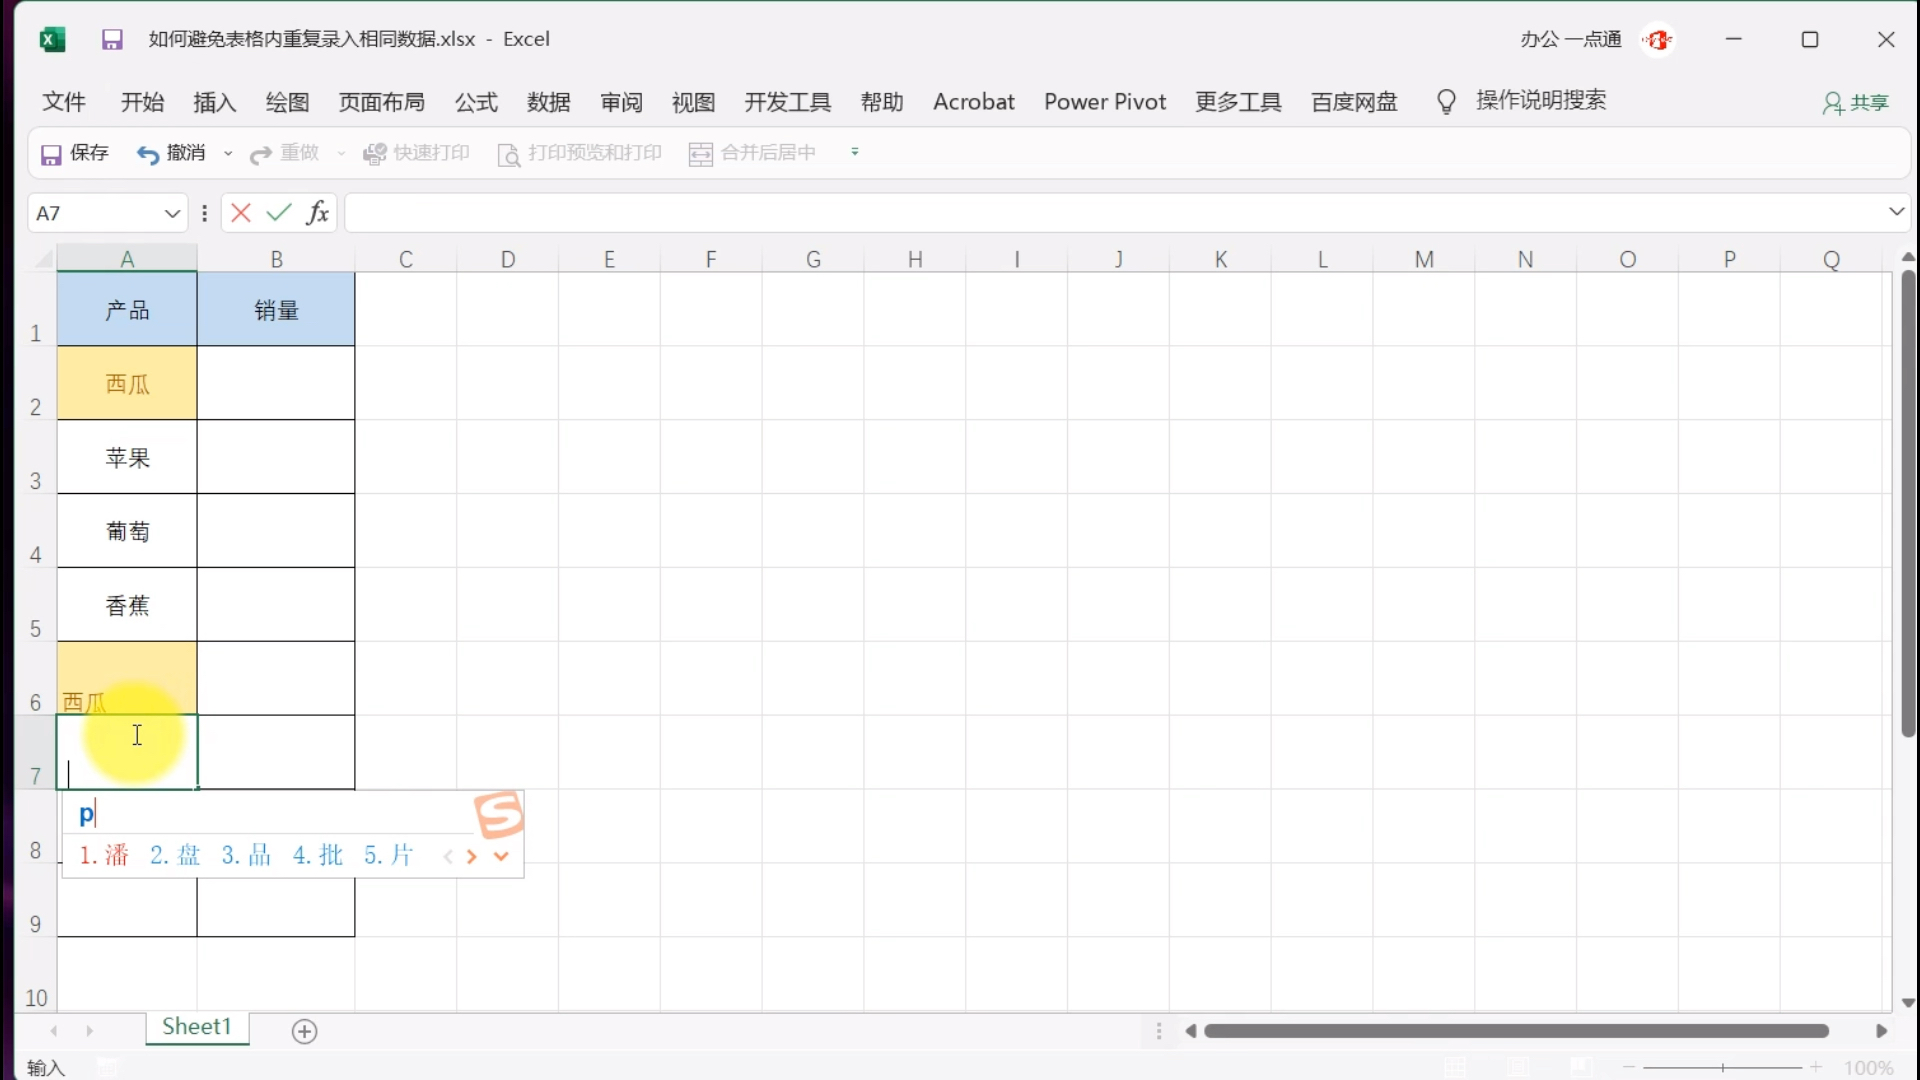1920x1080 pixels.
Task: Cancel the entry with the red X
Action: click(x=241, y=213)
